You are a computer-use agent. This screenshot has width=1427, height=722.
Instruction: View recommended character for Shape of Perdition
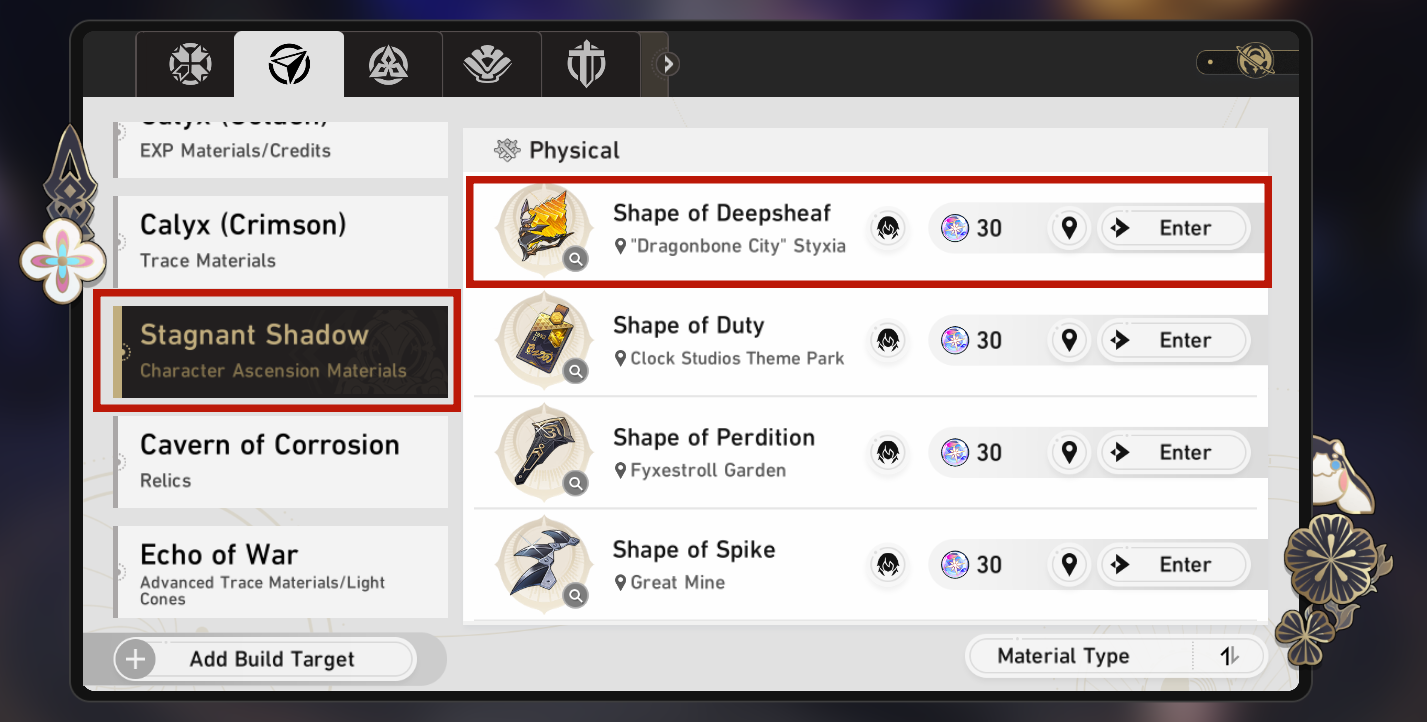[x=885, y=453]
